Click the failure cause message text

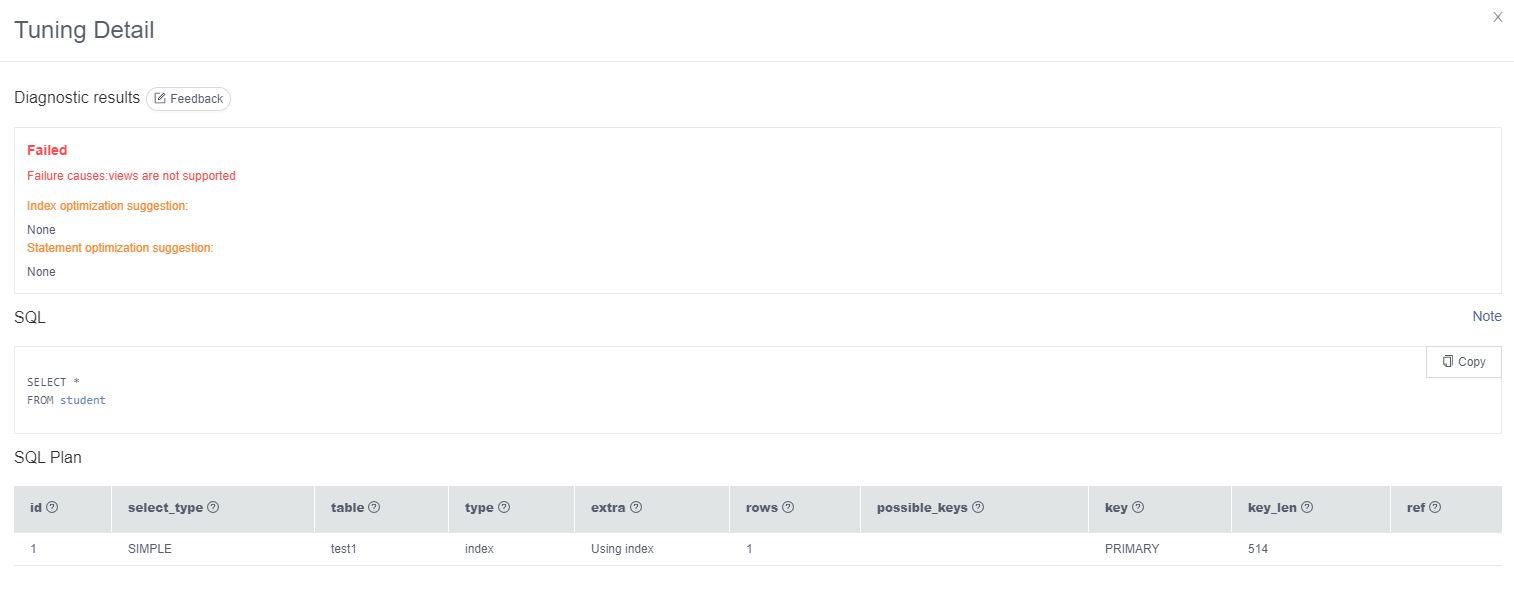click(x=131, y=176)
